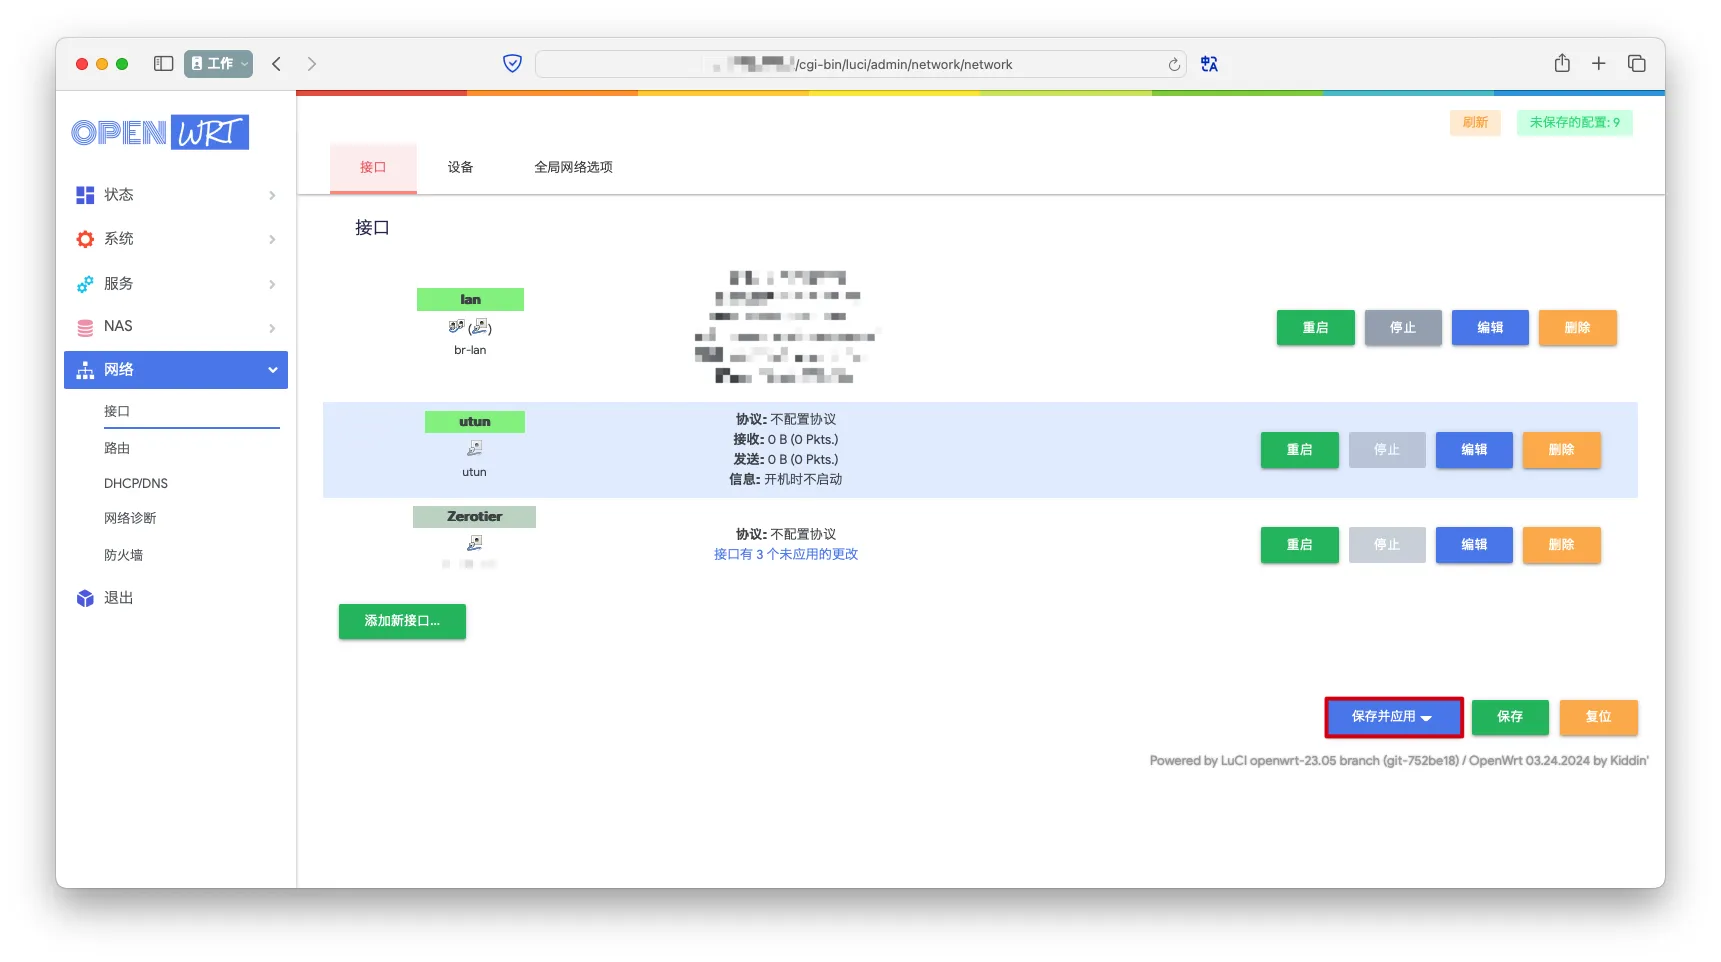The height and width of the screenshot is (962, 1721).
Task: Open a new tab with plus icon
Action: [1599, 64]
